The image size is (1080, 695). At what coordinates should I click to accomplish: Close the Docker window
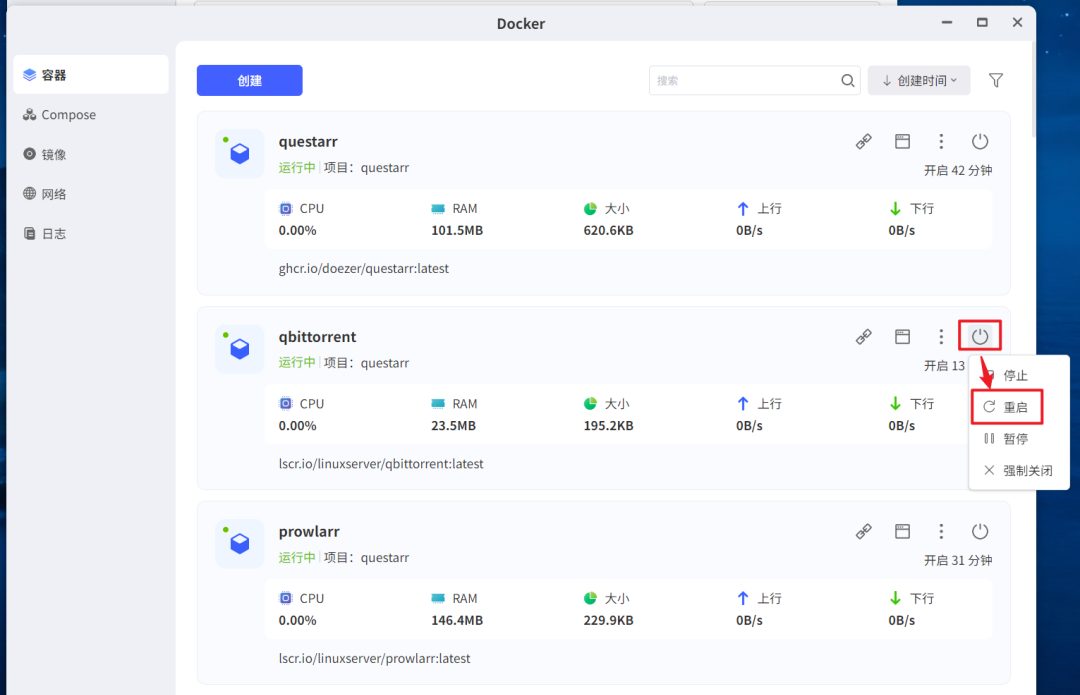click(x=1017, y=23)
